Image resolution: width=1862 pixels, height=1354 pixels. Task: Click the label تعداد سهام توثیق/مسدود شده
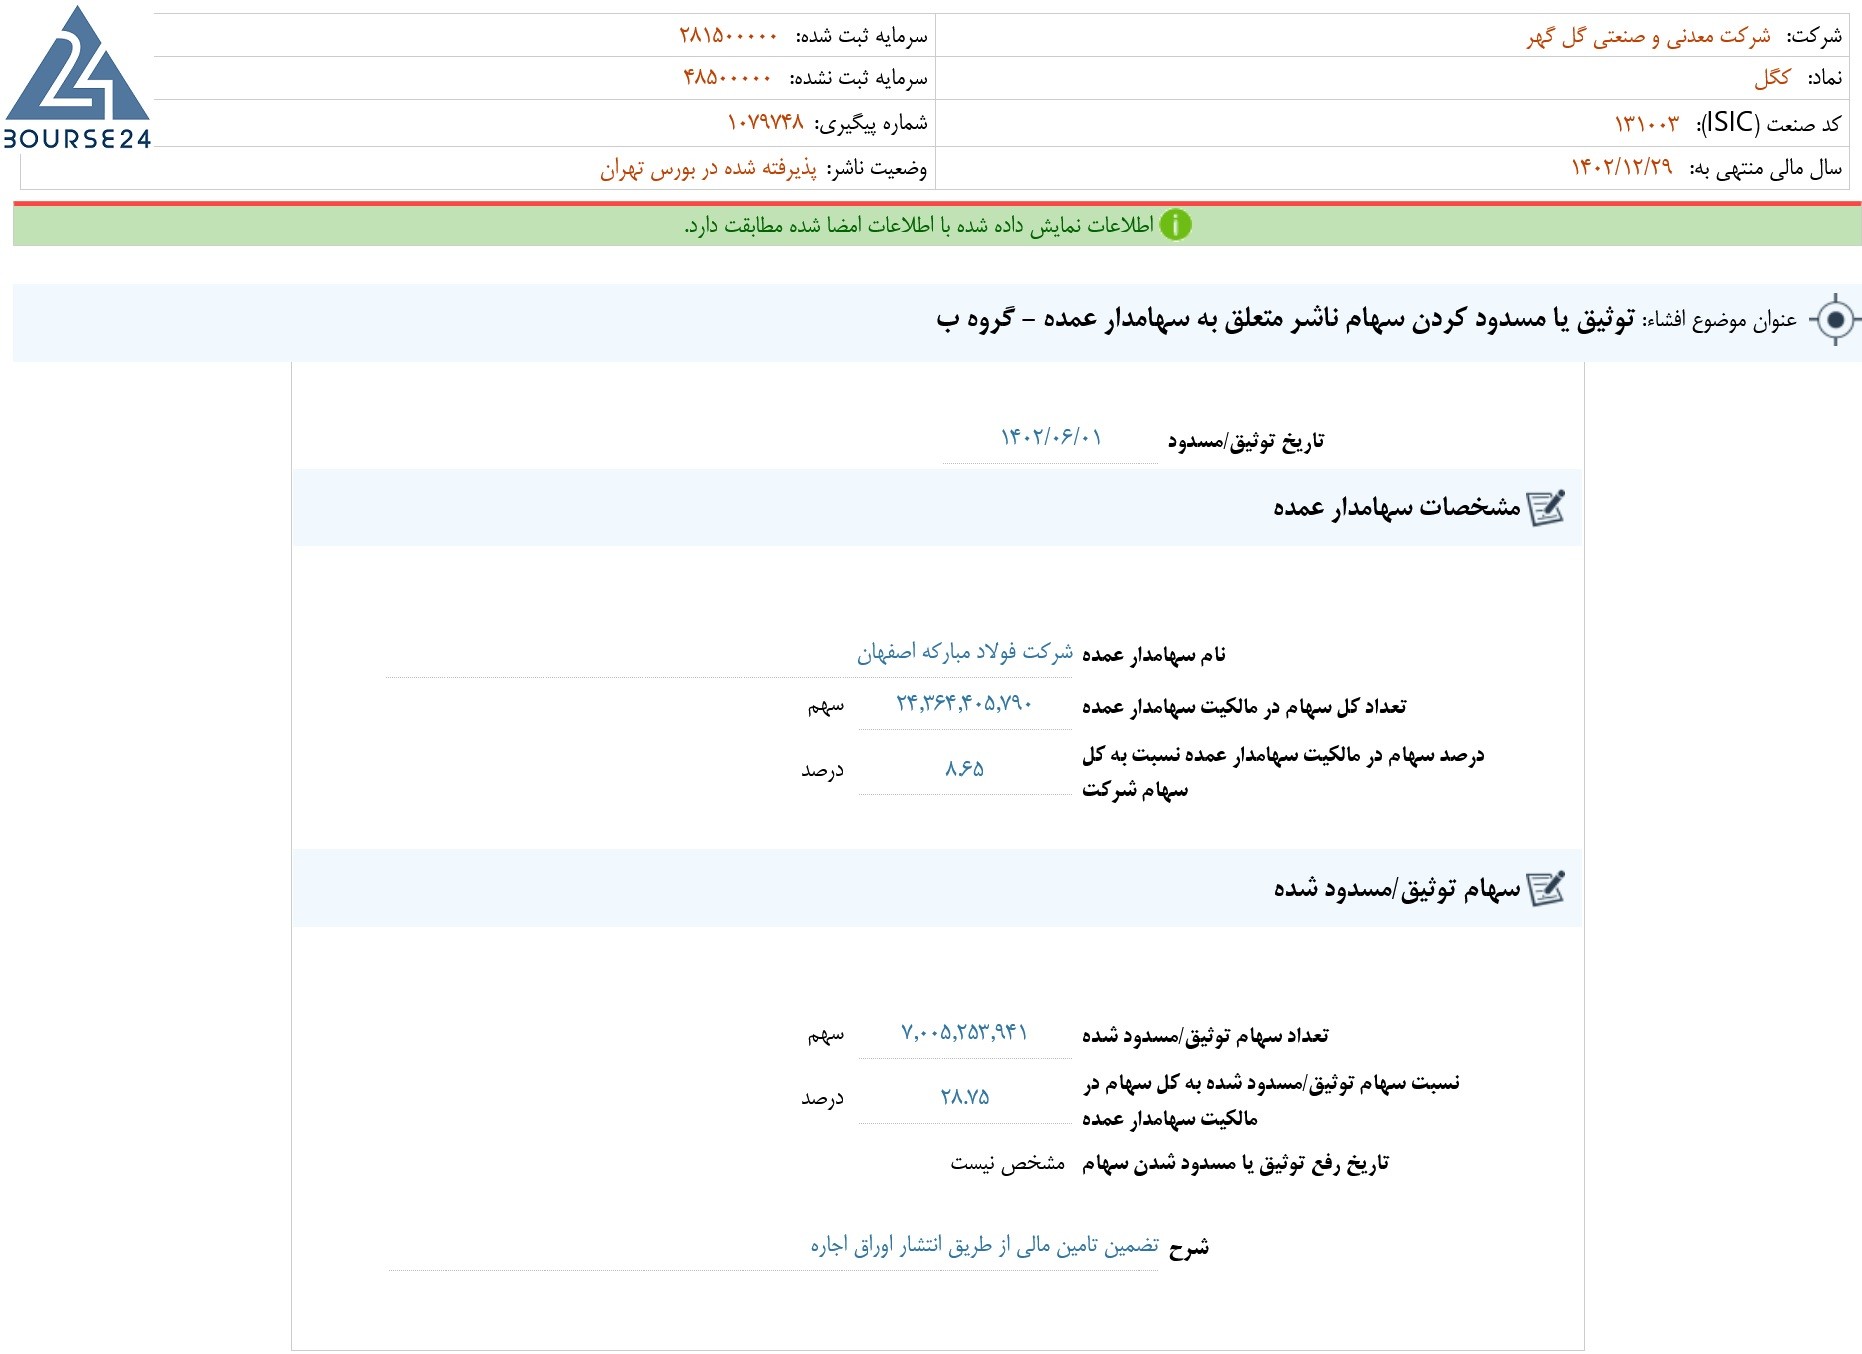[1205, 1036]
